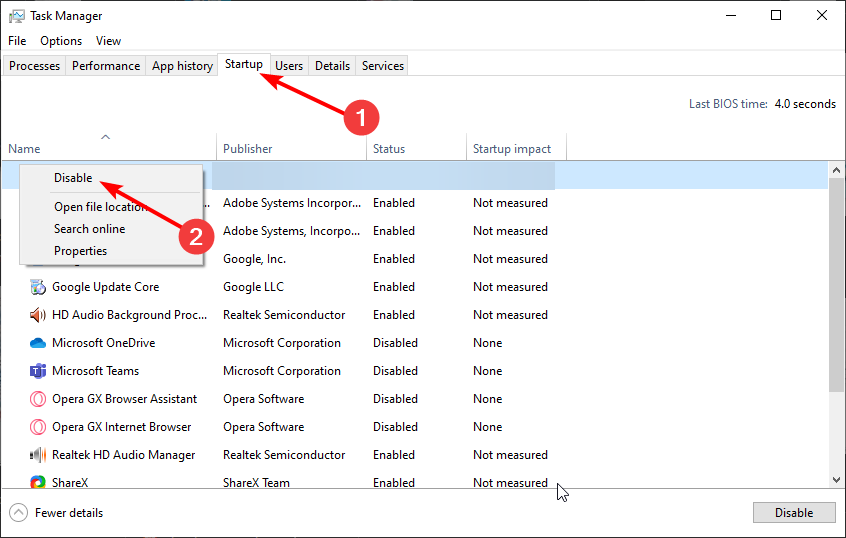Switch to the App history tab

(x=182, y=66)
